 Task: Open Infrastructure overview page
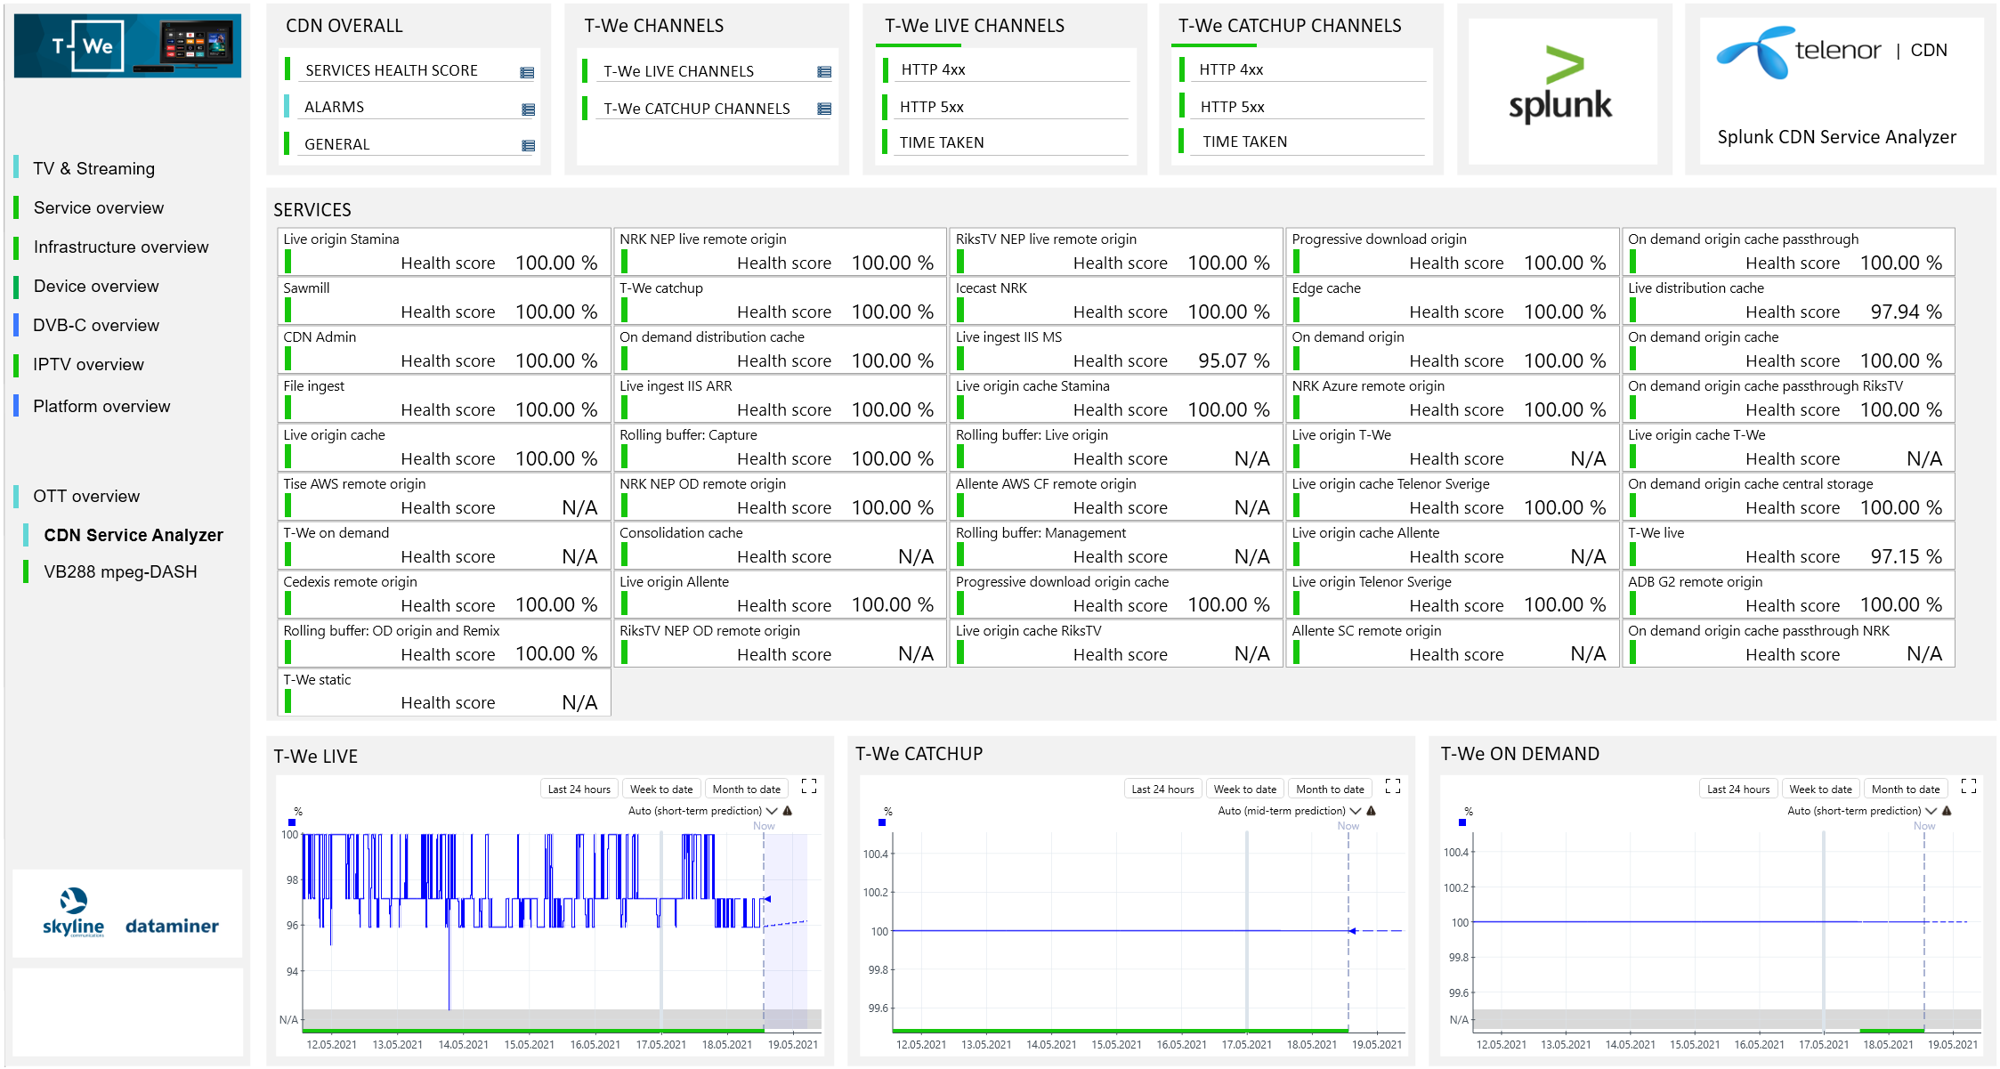coord(120,246)
